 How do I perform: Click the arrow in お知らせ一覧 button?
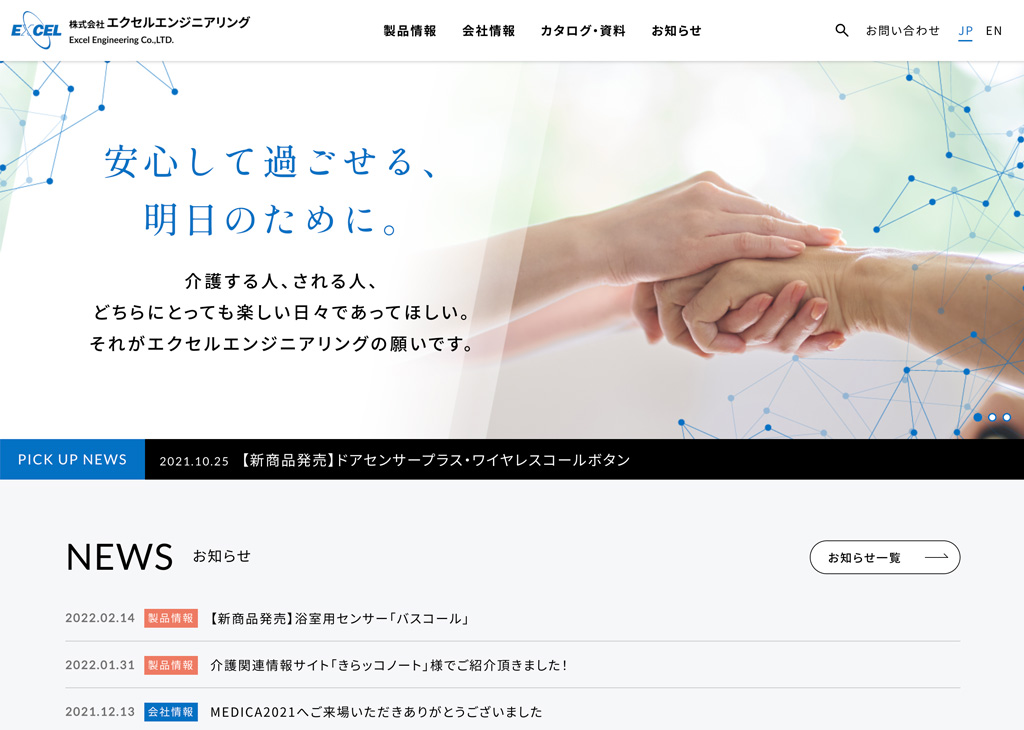pyautogui.click(x=936, y=557)
